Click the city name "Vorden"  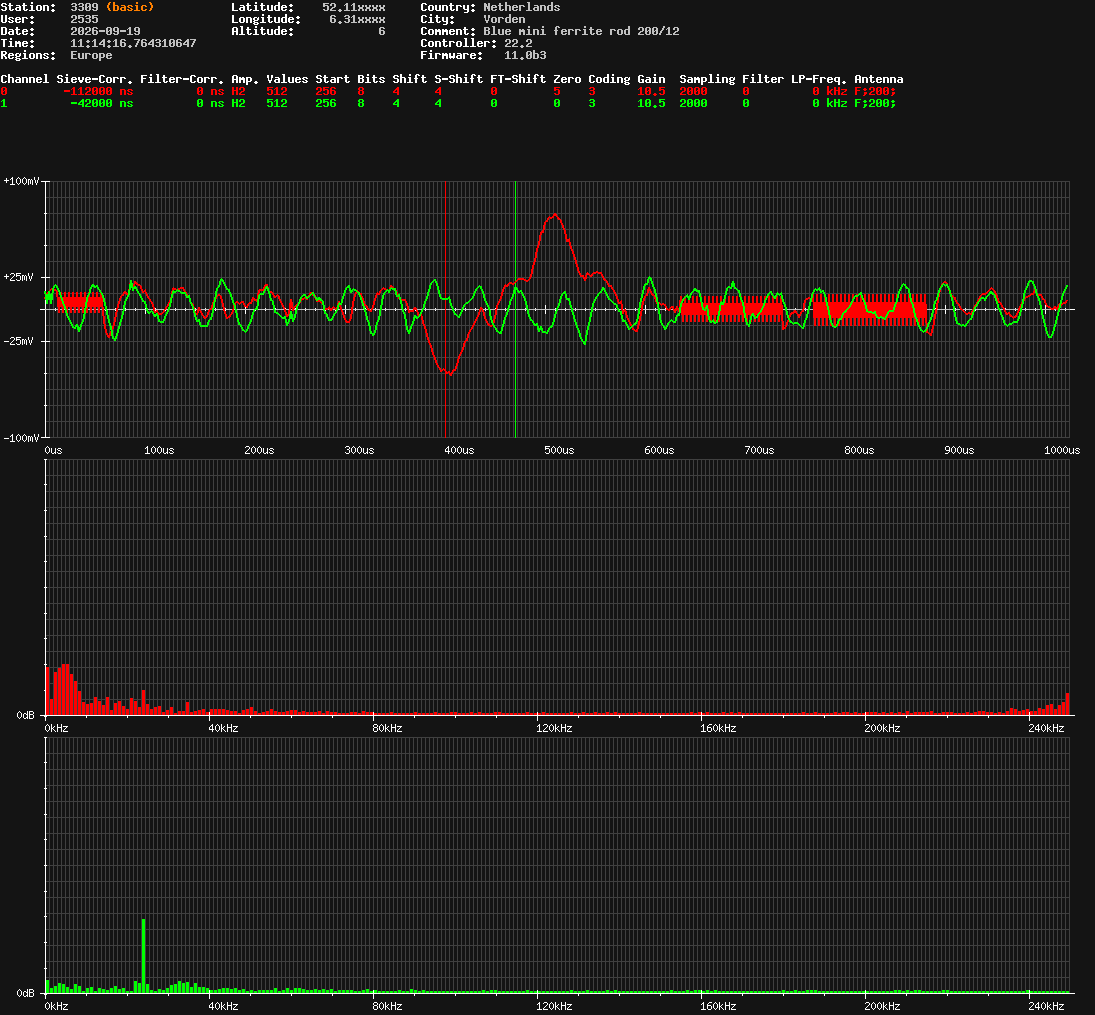504,19
